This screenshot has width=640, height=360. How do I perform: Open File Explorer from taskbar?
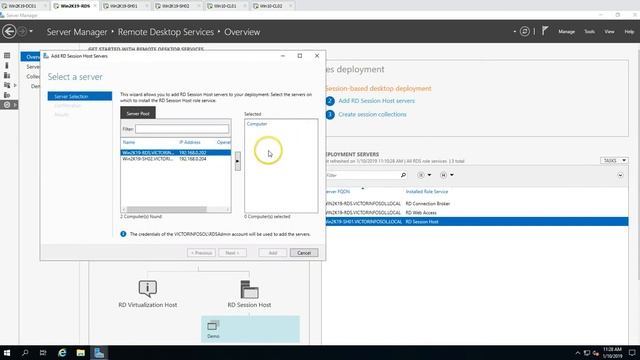pyautogui.click(x=81, y=353)
